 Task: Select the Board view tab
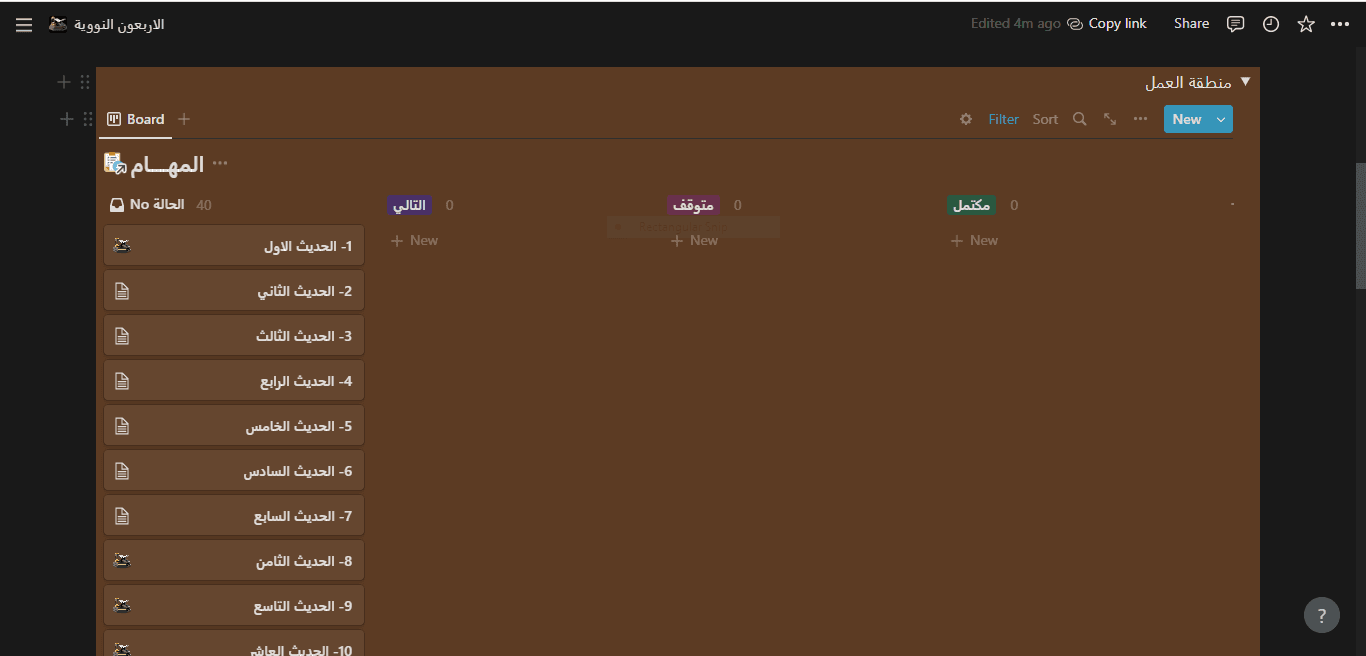click(x=136, y=119)
